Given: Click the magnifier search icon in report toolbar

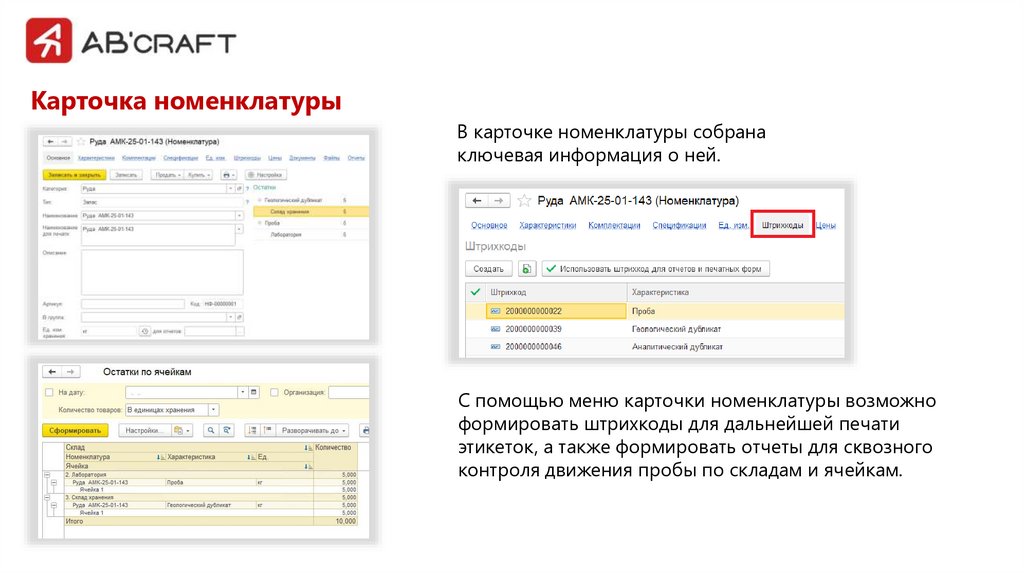Looking at the screenshot, I should pos(210,430).
